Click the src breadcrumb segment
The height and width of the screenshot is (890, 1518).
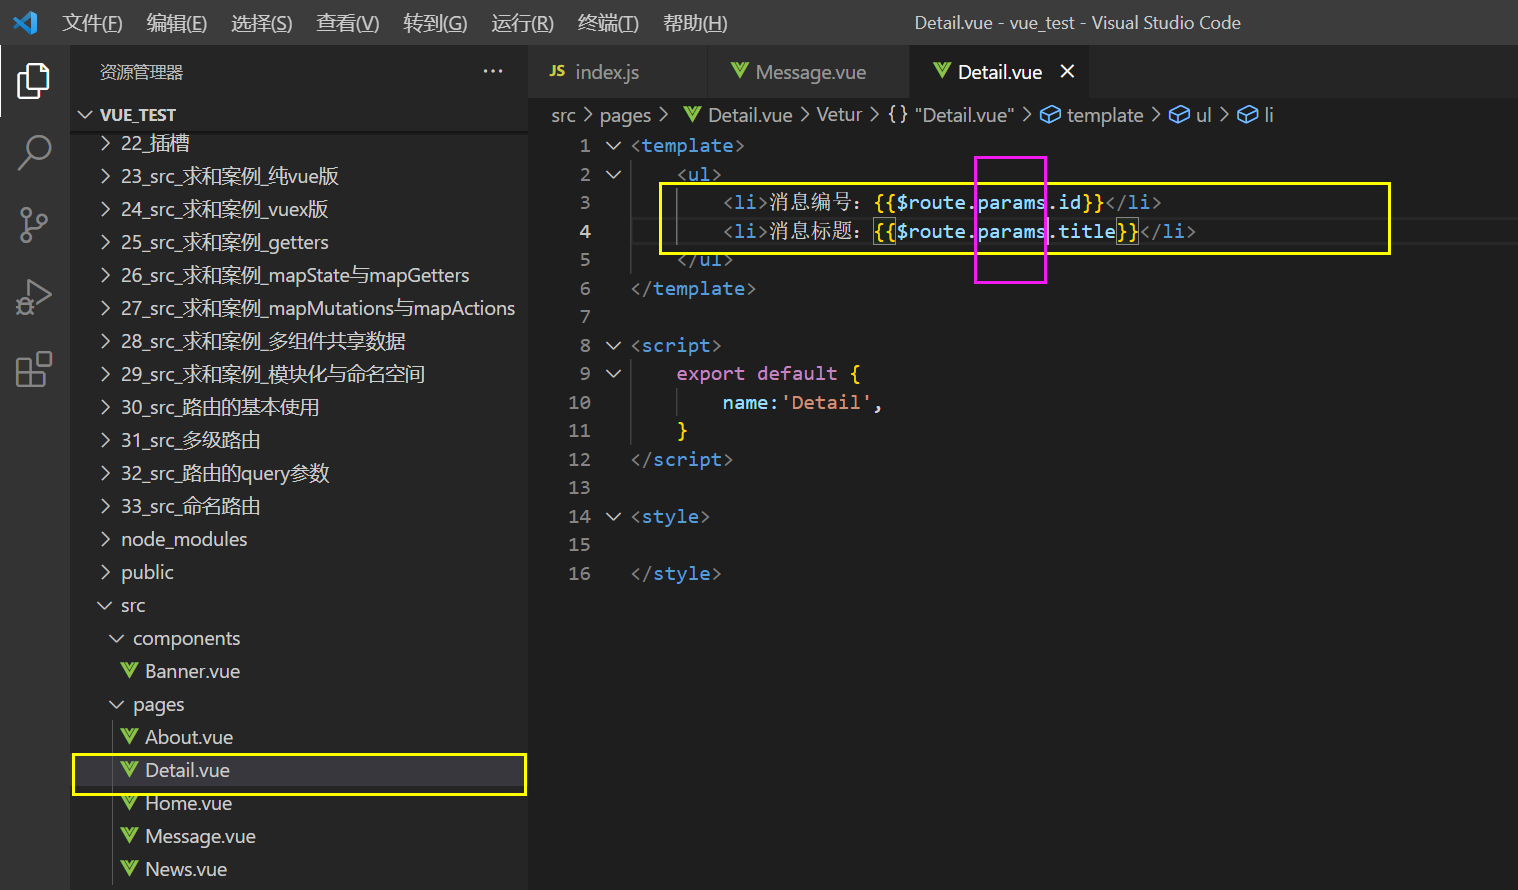click(x=563, y=115)
